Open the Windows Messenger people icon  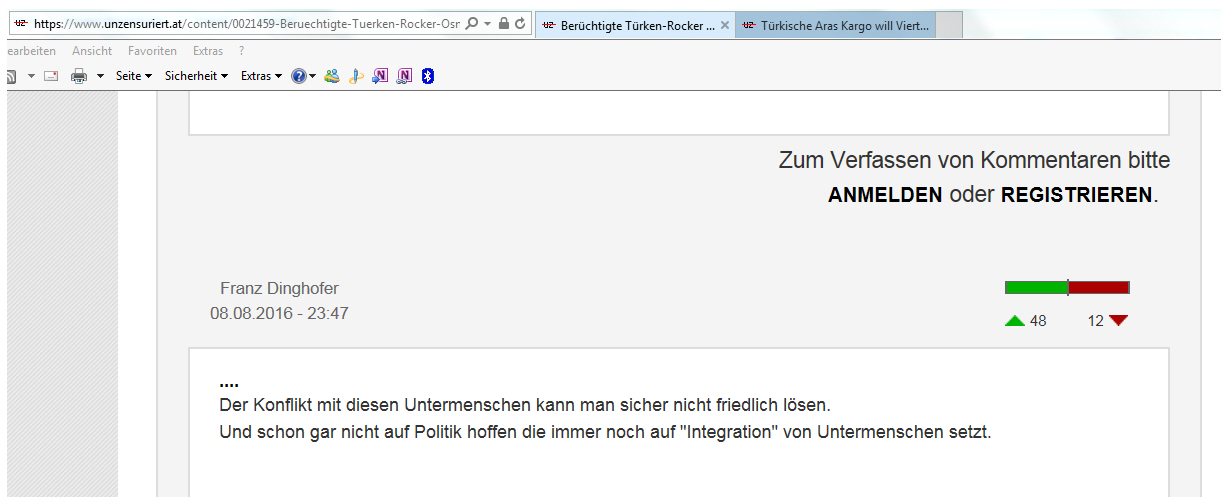click(332, 76)
